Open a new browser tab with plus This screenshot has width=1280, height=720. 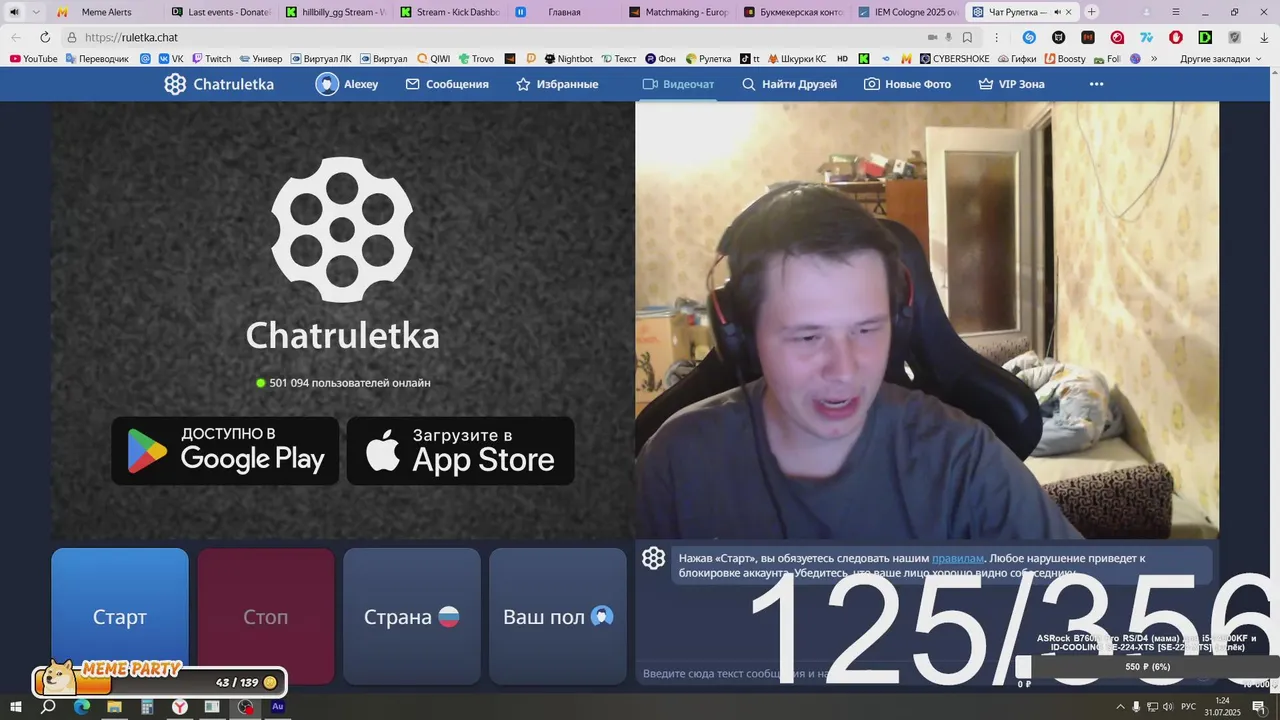tap(1091, 12)
